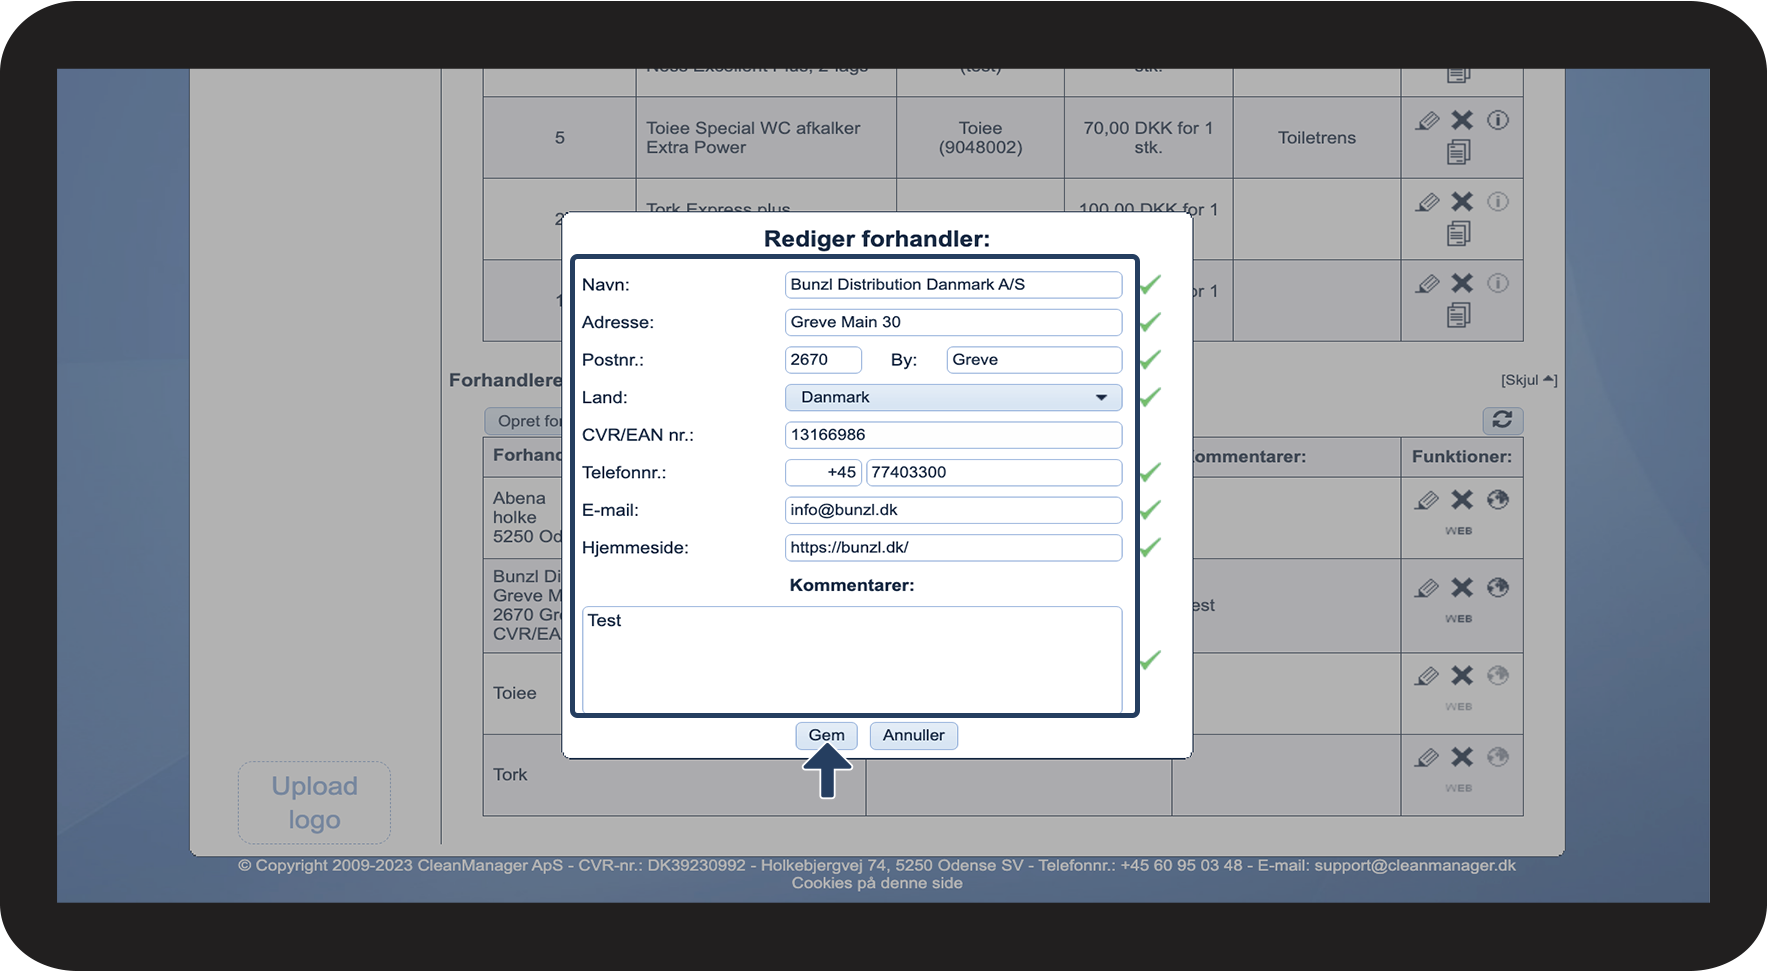Open the Cookies på denne side link
The width and height of the screenshot is (1767, 971).
(x=877, y=883)
